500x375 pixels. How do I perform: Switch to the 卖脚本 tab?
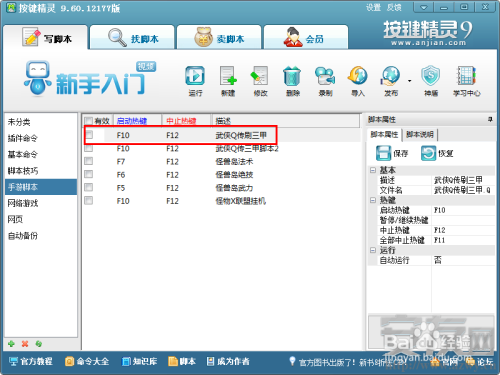[219, 37]
